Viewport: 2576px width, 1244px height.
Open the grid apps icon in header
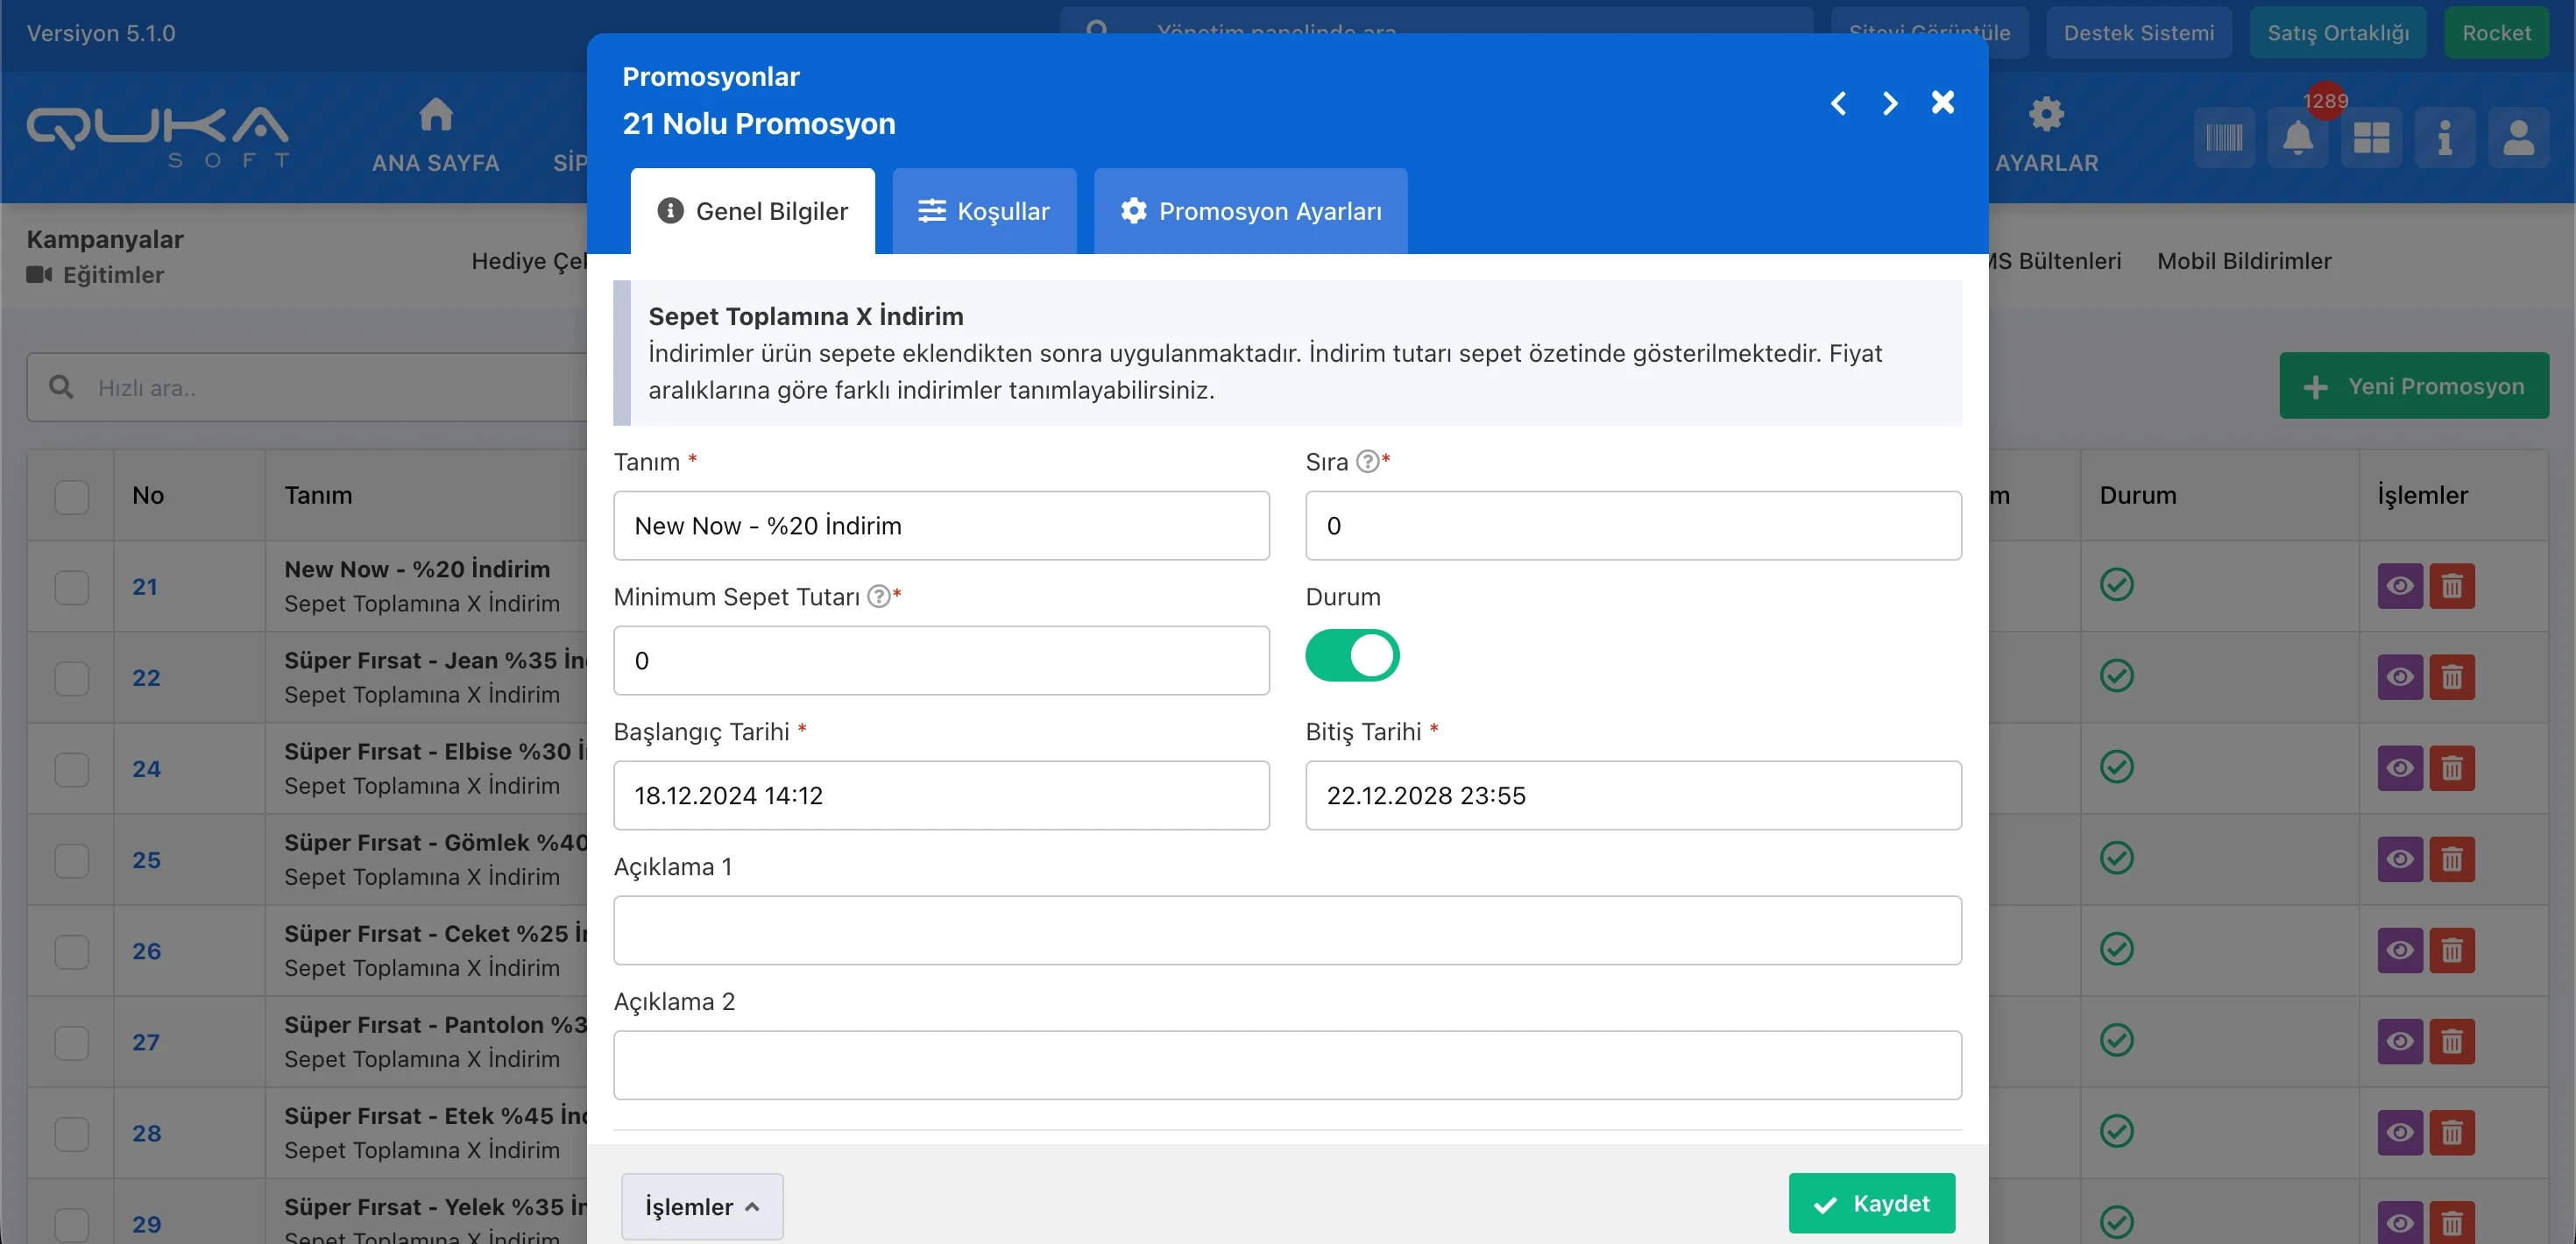pos(2371,137)
